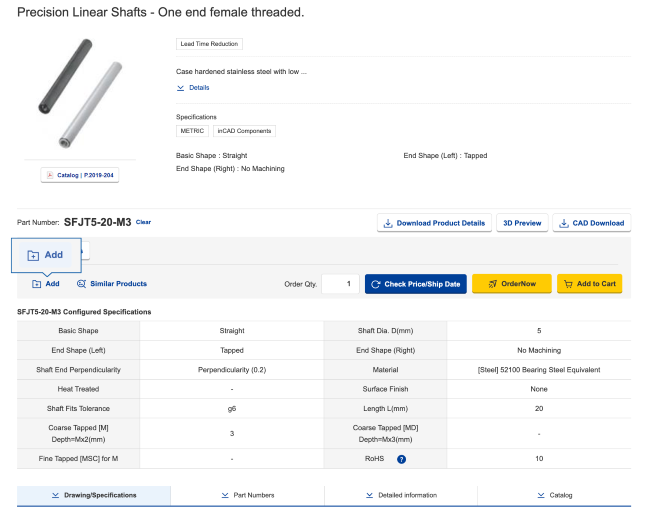The image size is (660, 507).
Task: Open the Catalog P.2019-204 PDF link
Action: coord(79,175)
